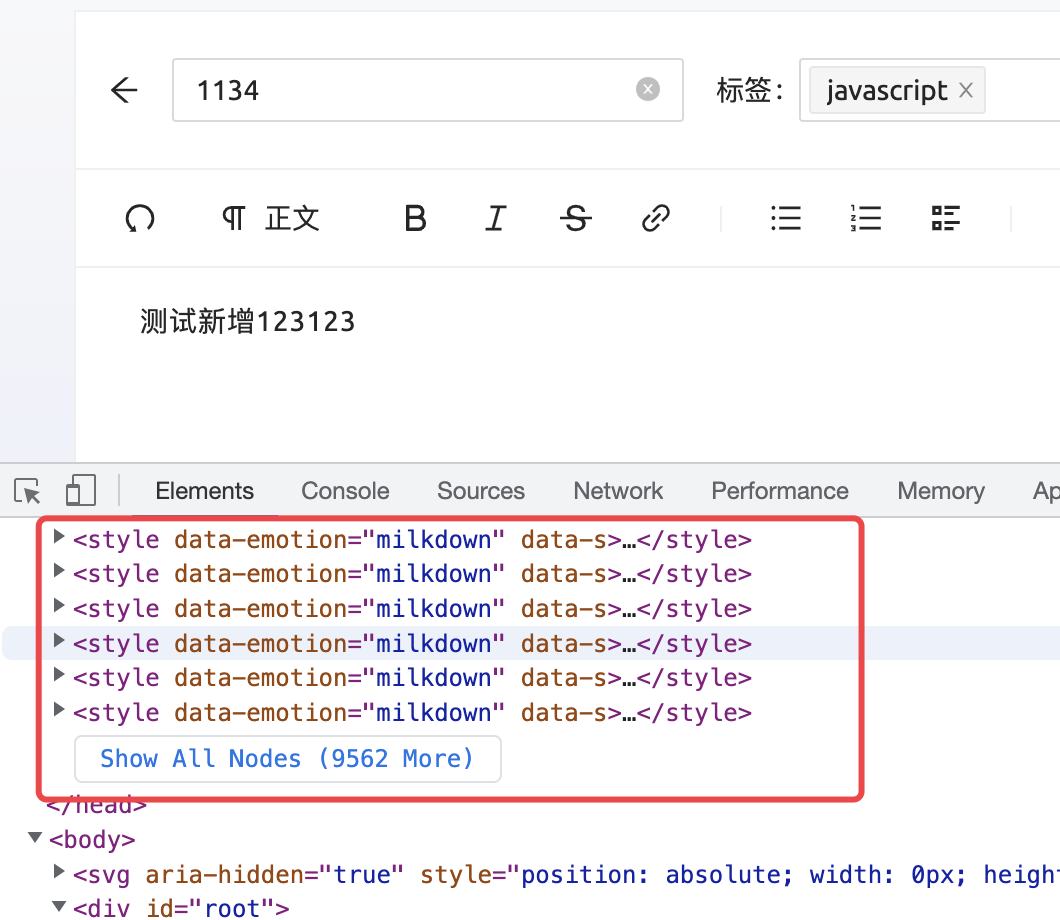The image size is (1060, 920).
Task: Clear the title field with the X icon
Action: pos(648,89)
